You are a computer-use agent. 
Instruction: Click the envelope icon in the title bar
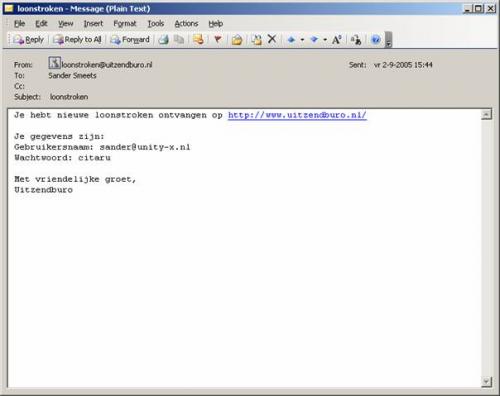[x=9, y=8]
